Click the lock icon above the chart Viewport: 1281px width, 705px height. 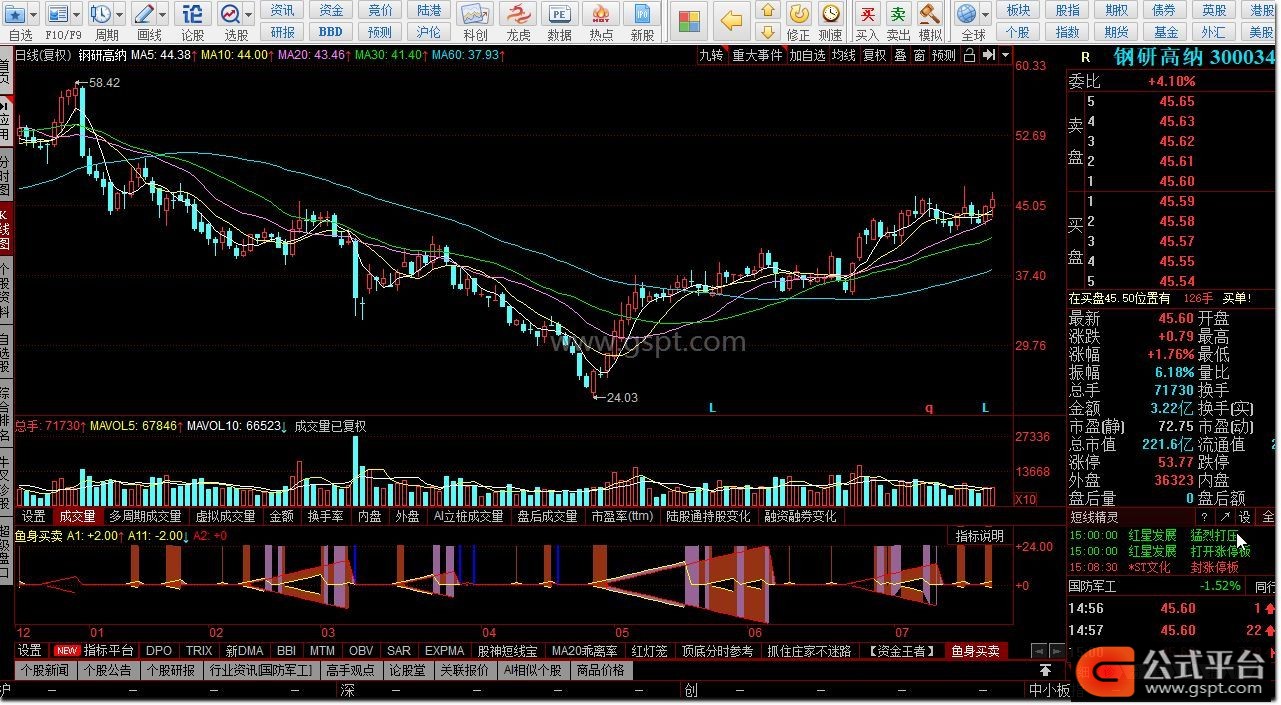969,56
